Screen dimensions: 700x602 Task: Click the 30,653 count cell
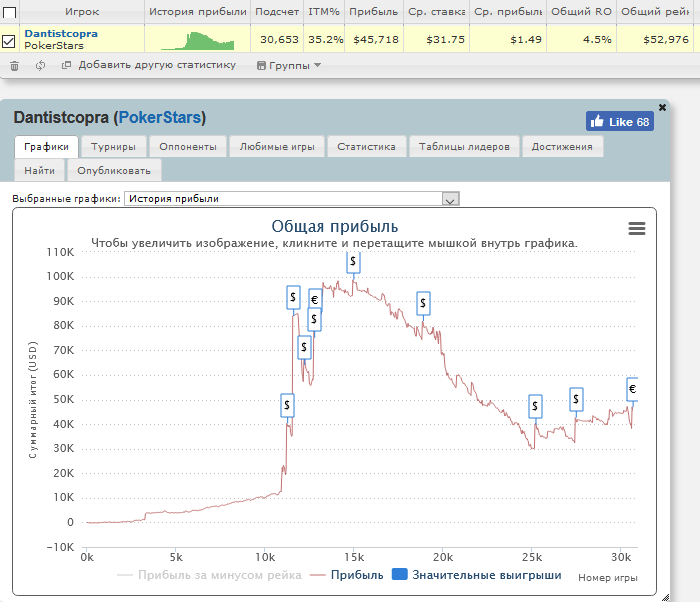279,40
